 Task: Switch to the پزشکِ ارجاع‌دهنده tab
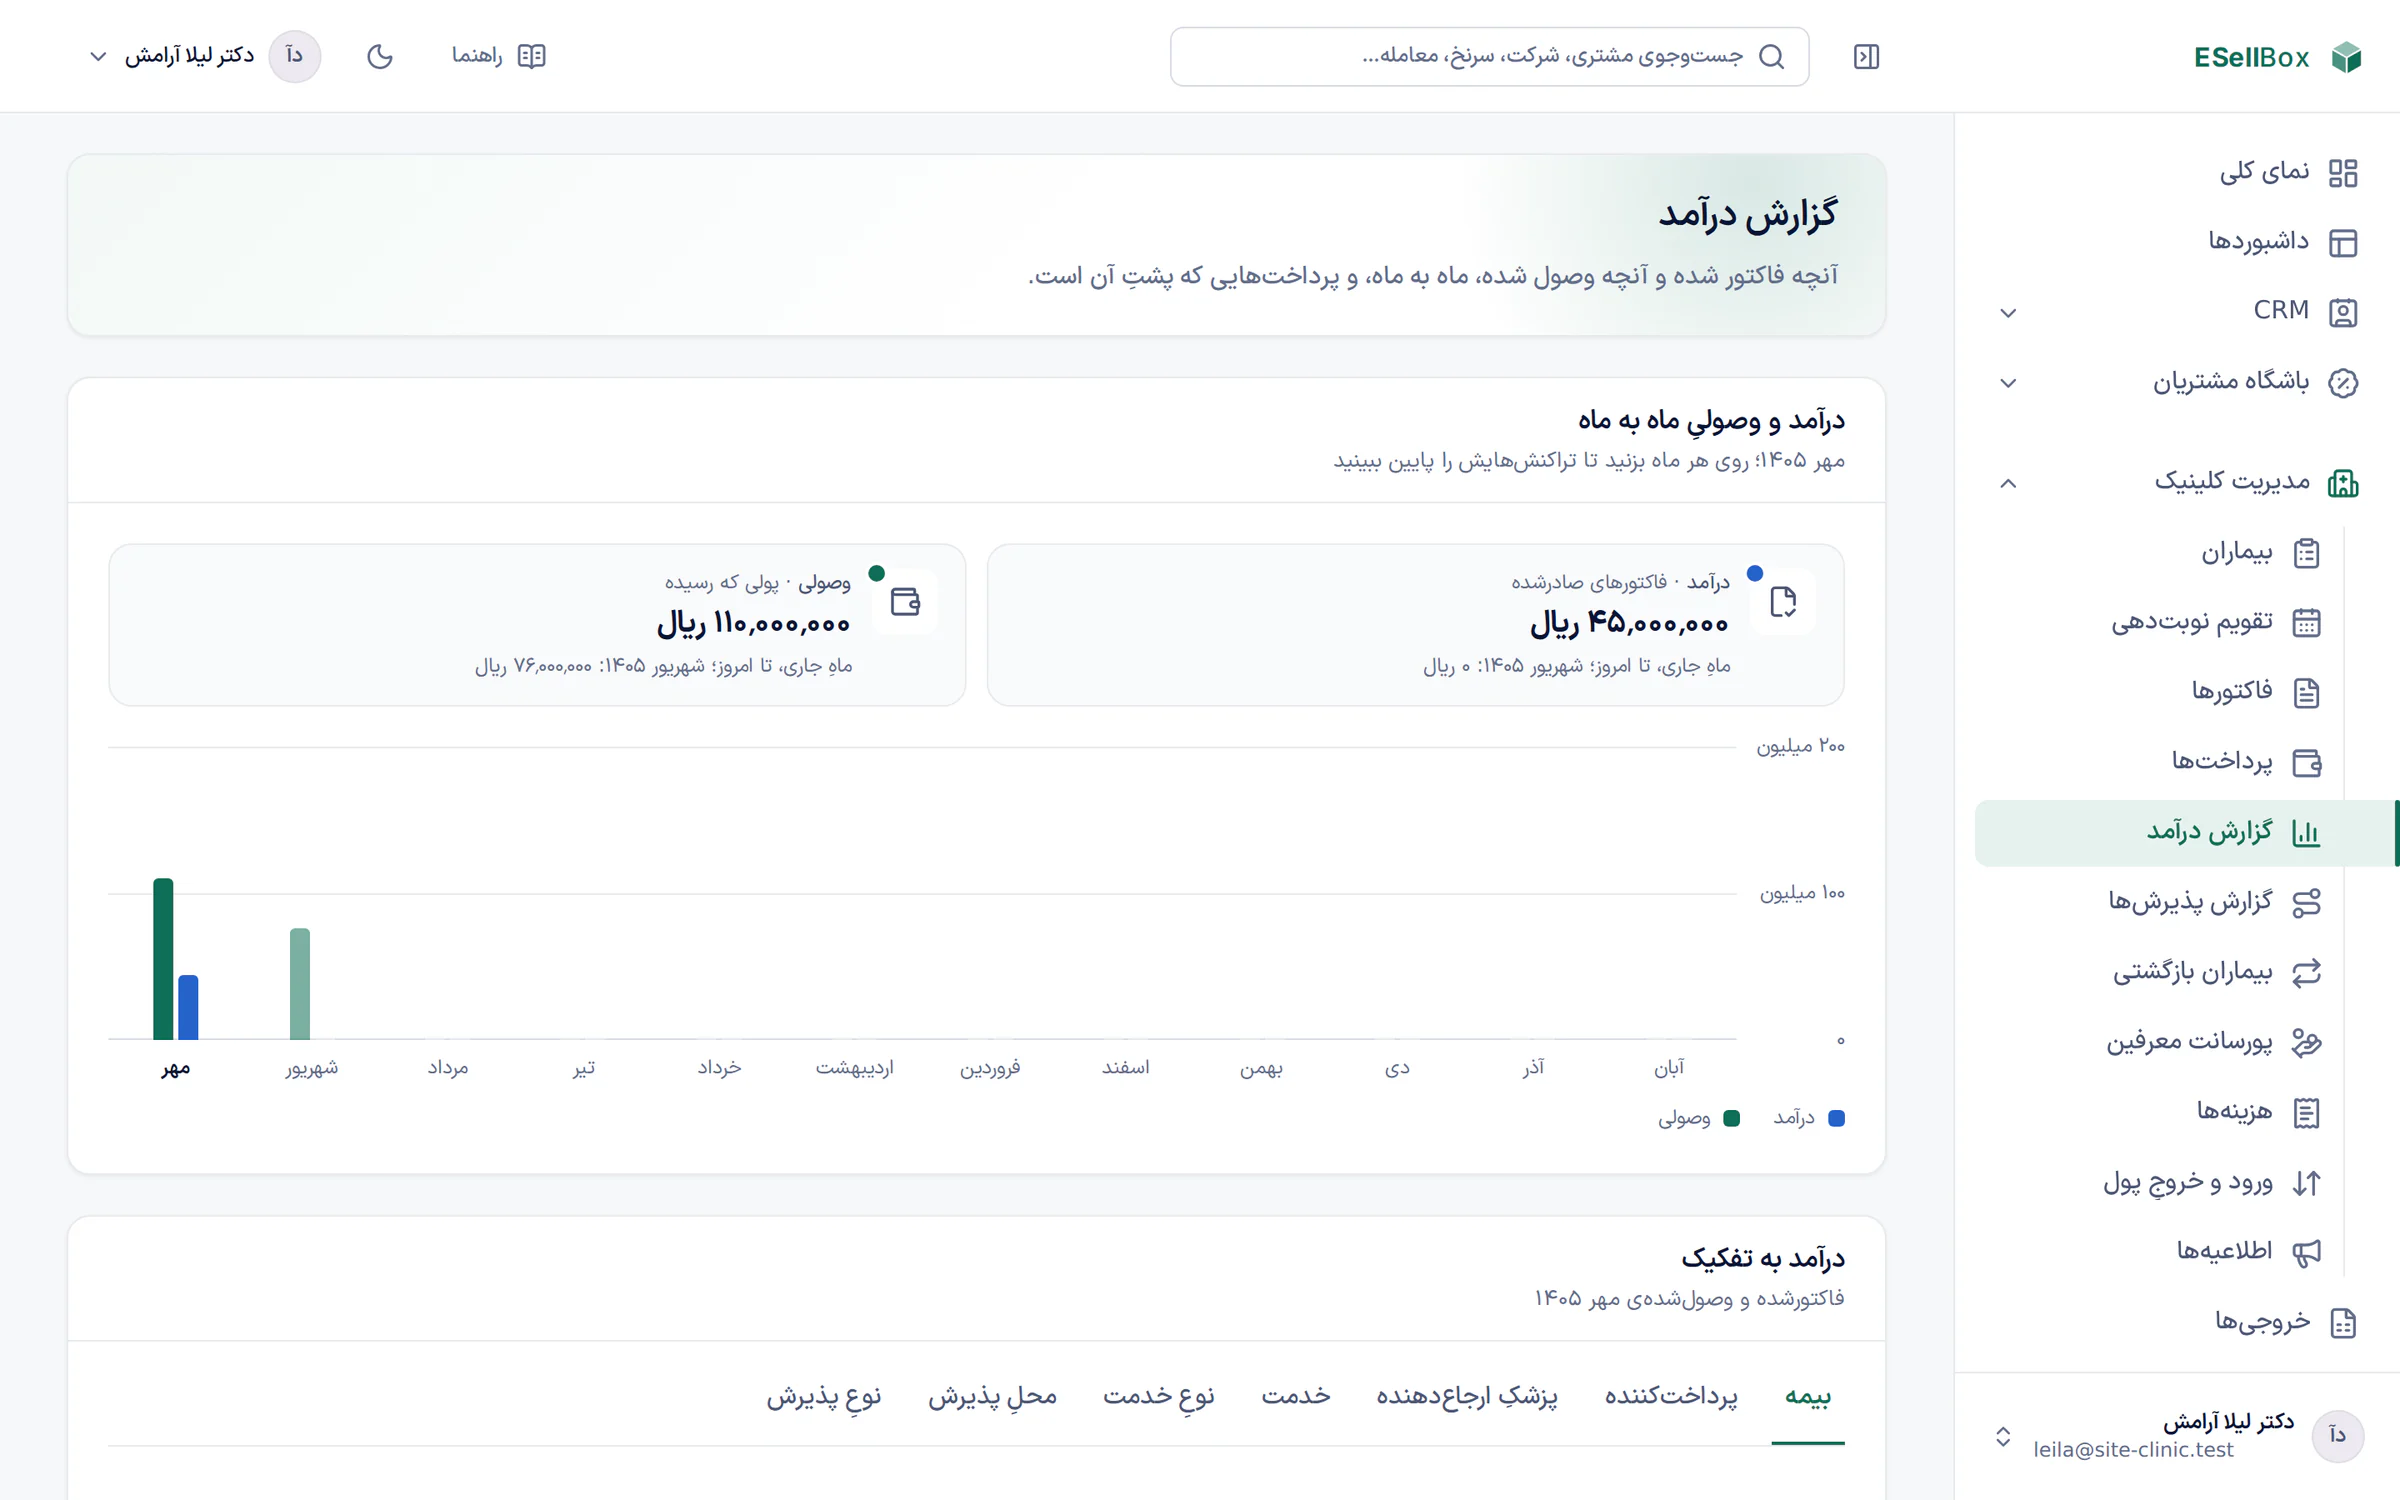pyautogui.click(x=1467, y=1396)
